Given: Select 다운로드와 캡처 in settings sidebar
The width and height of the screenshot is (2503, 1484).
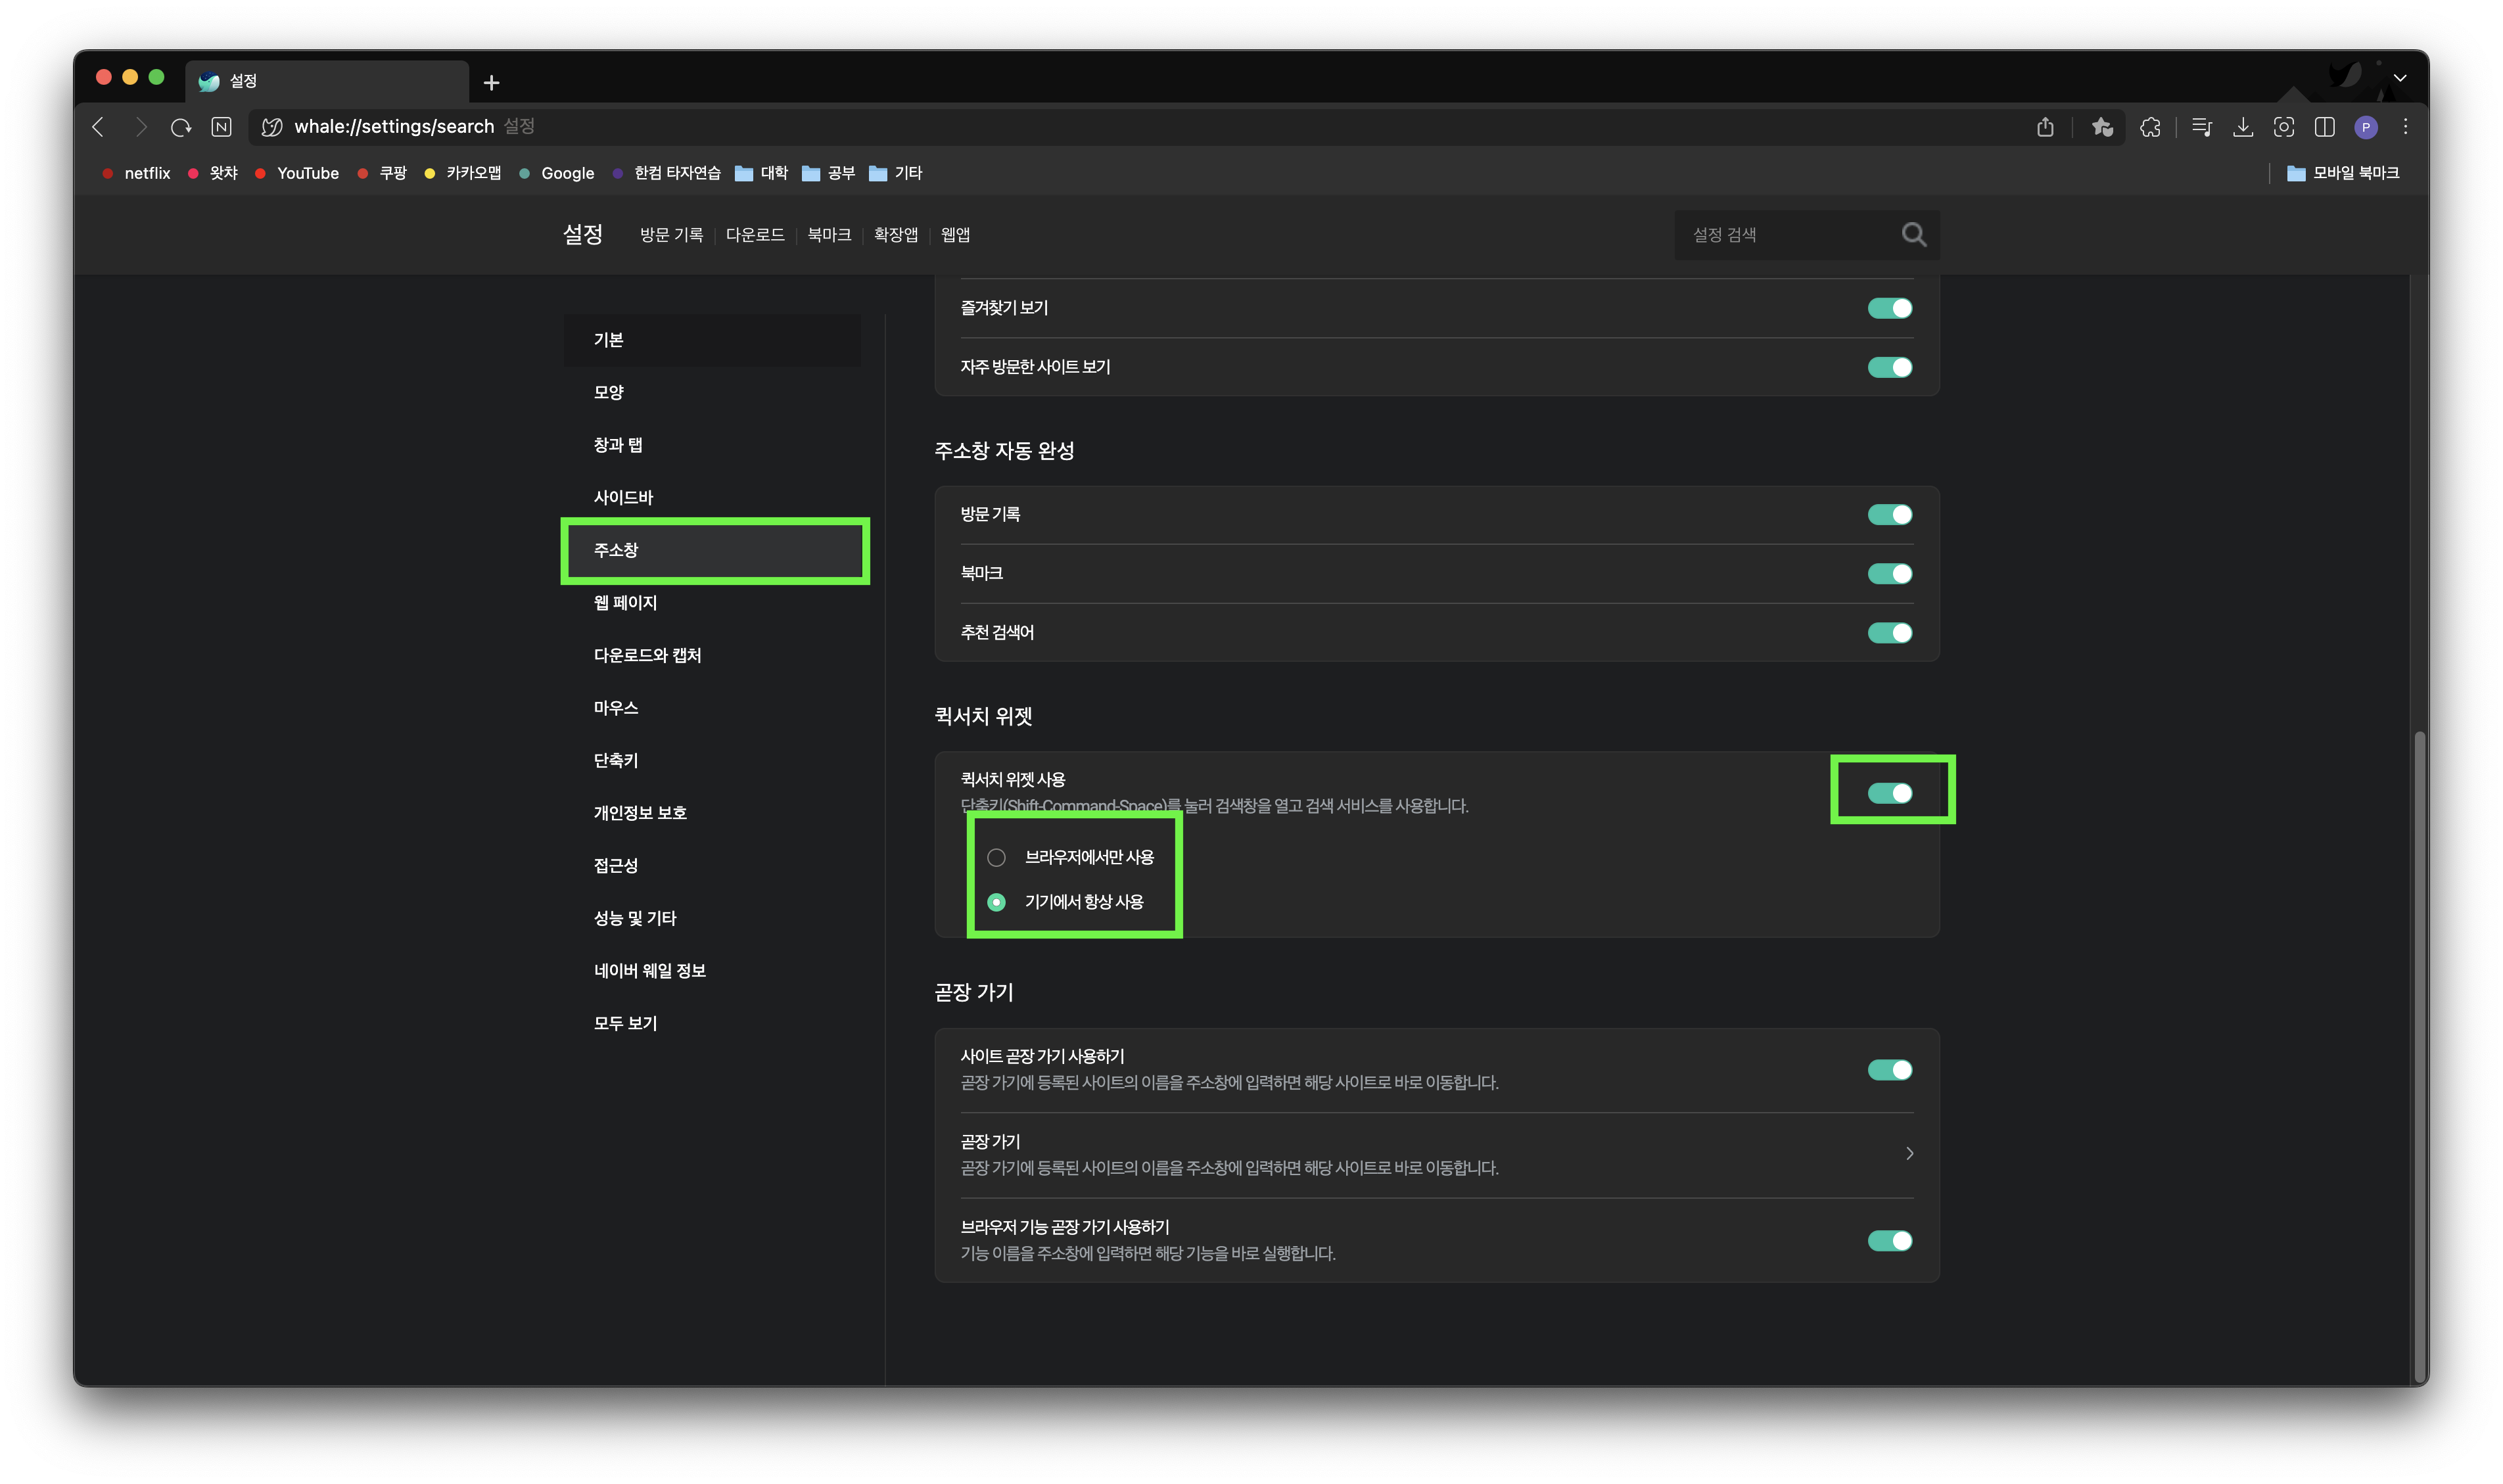Looking at the screenshot, I should coord(712,655).
